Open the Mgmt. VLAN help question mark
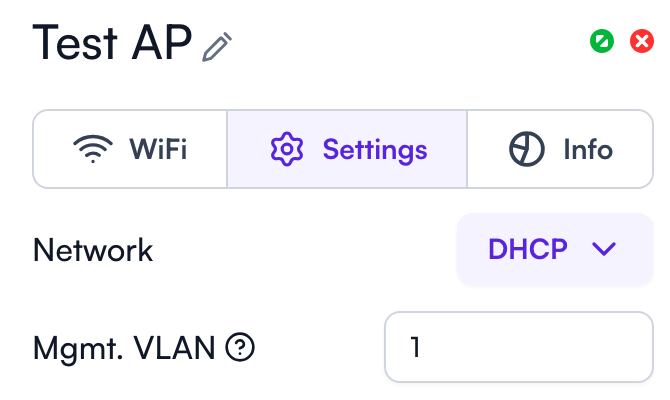Image resolution: width=670 pixels, height=400 pixels. [241, 348]
